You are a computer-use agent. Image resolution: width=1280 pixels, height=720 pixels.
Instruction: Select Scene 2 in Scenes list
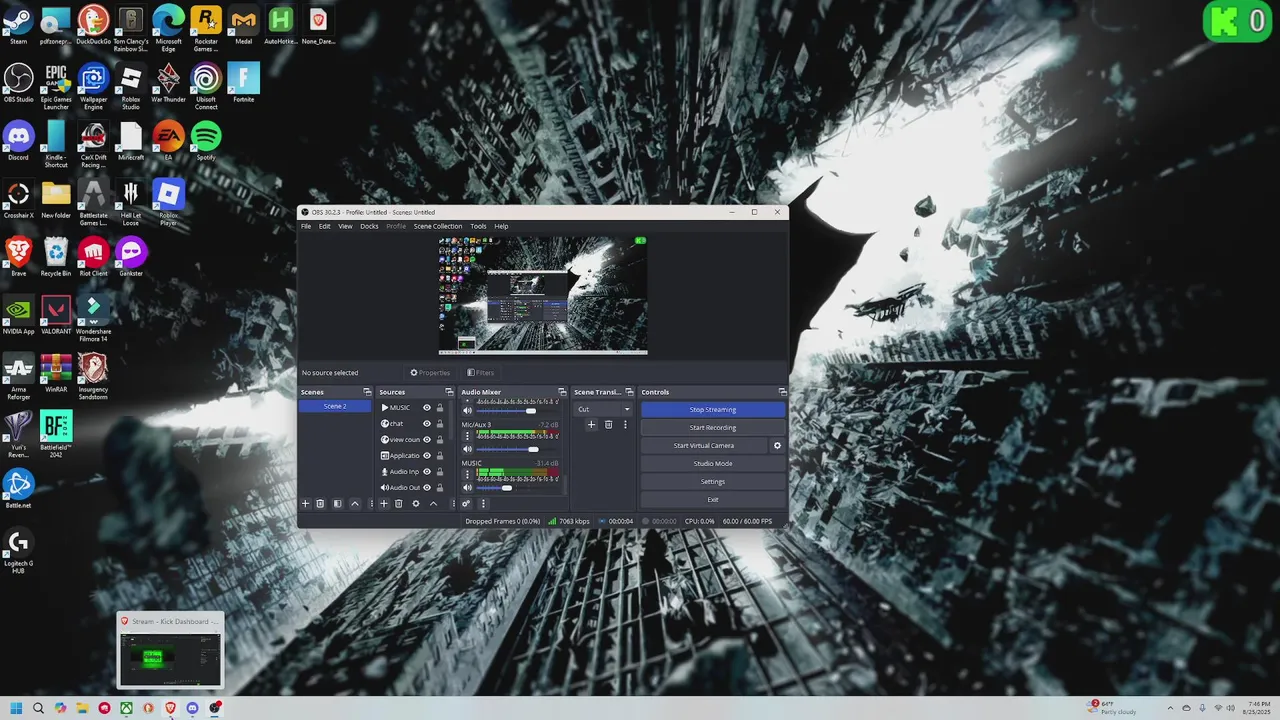pos(335,406)
